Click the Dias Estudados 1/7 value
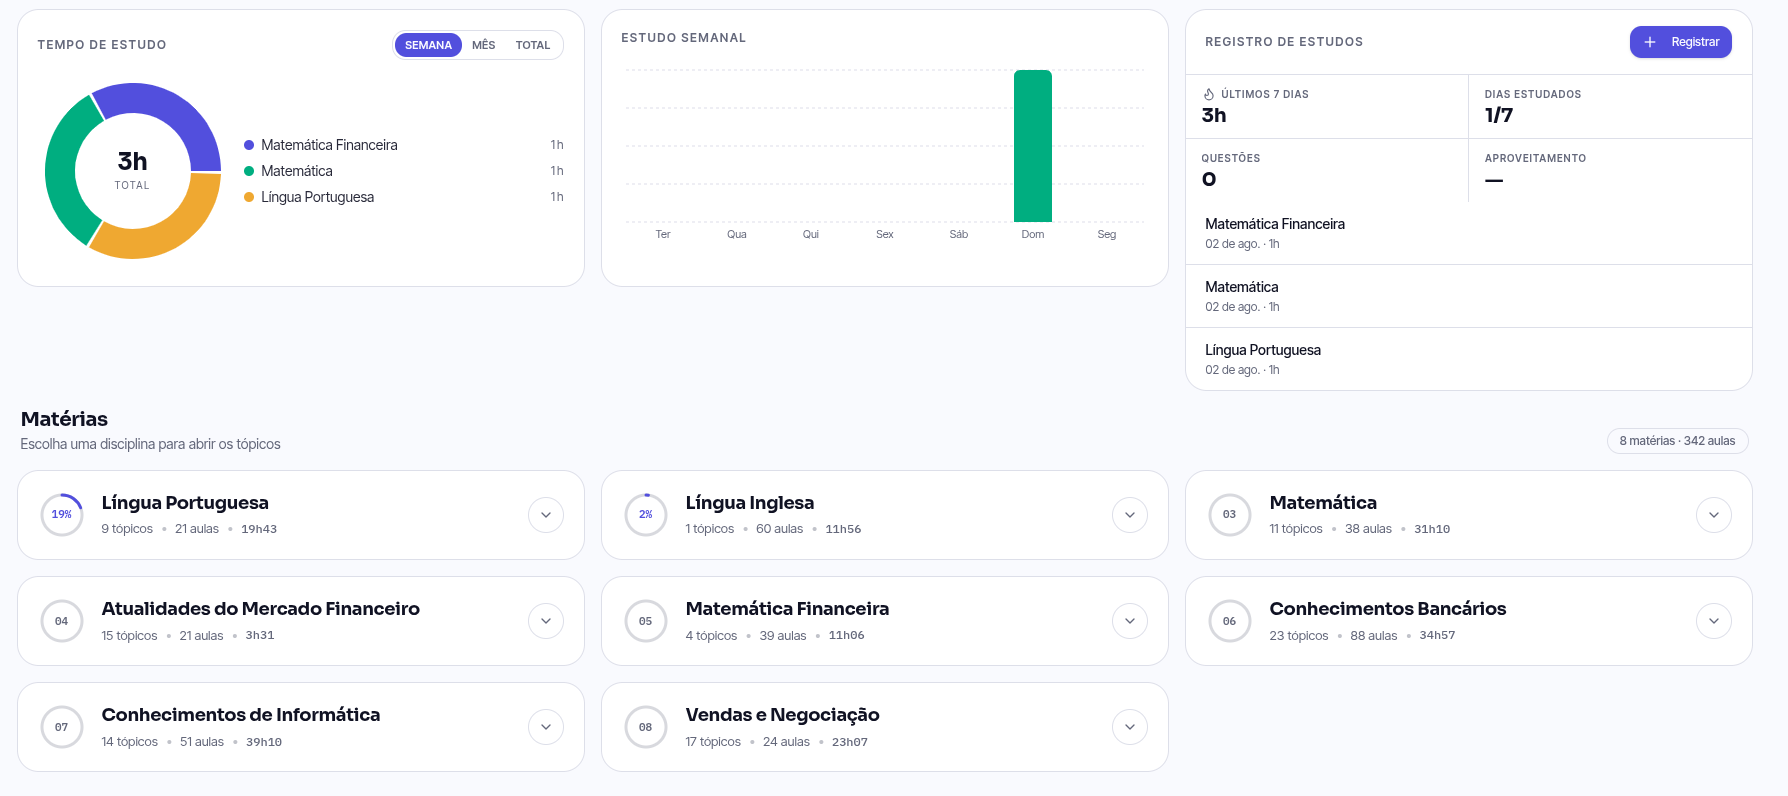The image size is (1788, 796). tap(1499, 115)
